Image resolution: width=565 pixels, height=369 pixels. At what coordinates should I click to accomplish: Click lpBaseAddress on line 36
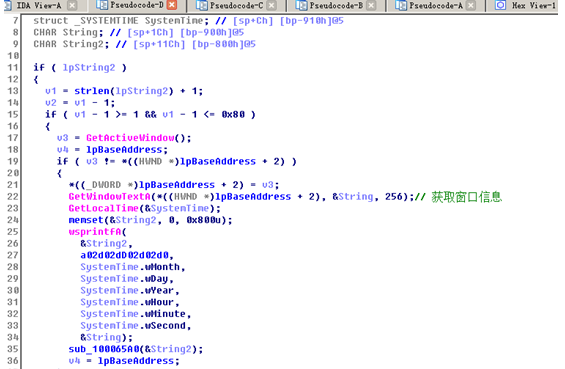coord(136,361)
